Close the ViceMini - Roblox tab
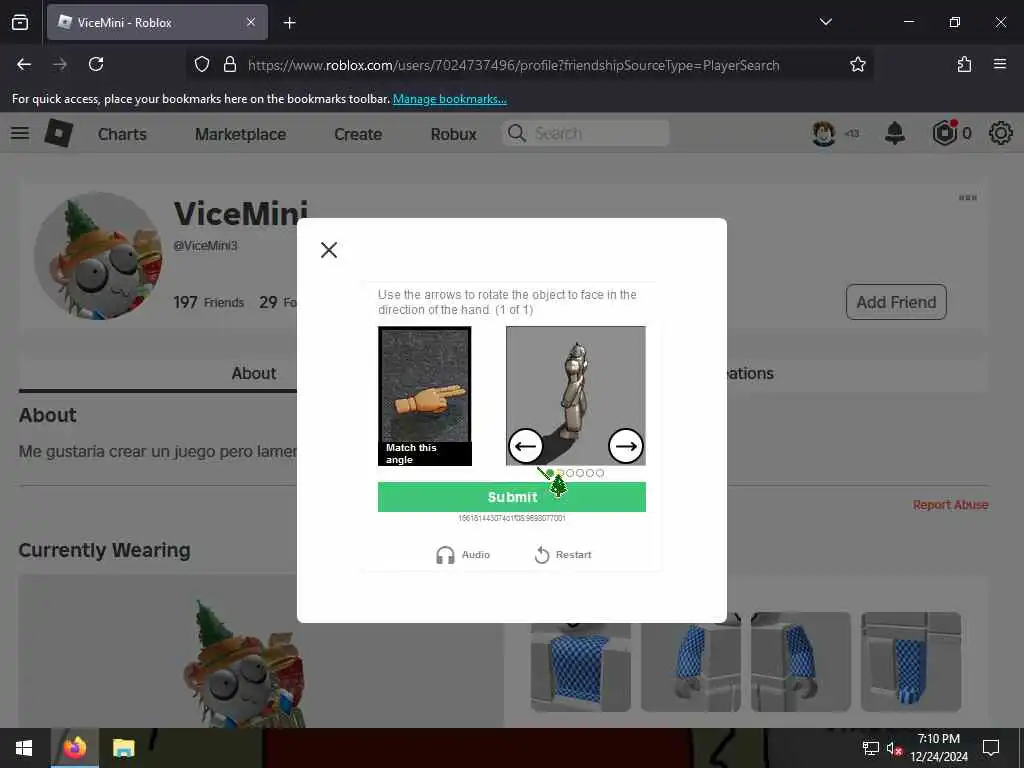1024x768 pixels. pyautogui.click(x=251, y=22)
